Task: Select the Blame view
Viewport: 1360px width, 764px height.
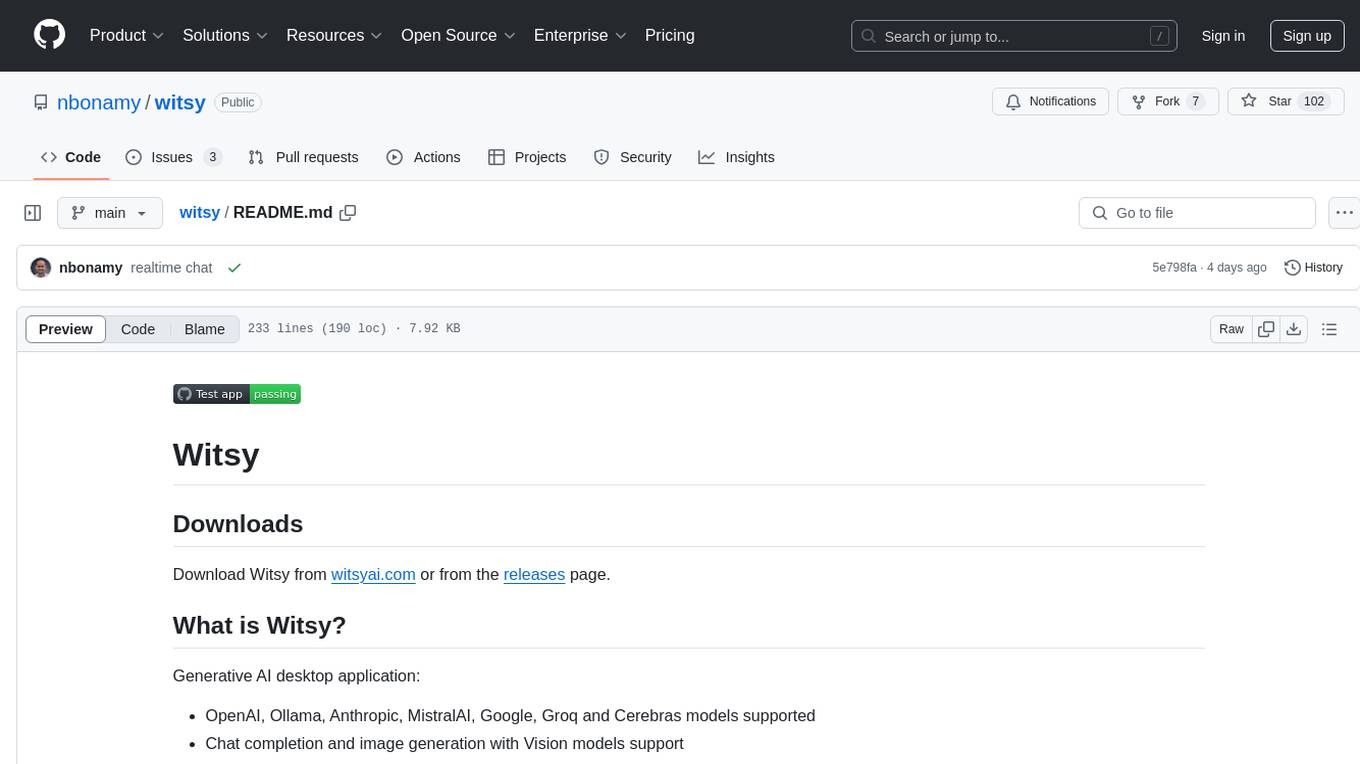Action: 204,329
